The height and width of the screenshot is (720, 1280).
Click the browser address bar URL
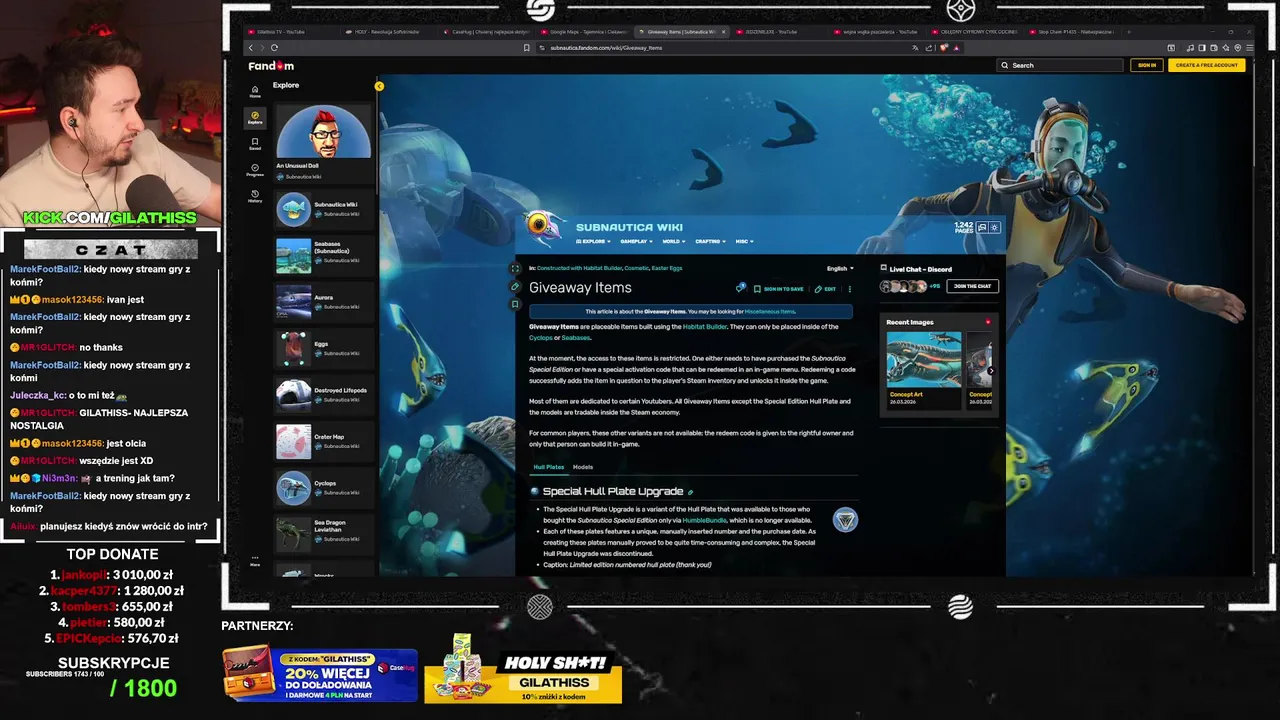(606, 47)
